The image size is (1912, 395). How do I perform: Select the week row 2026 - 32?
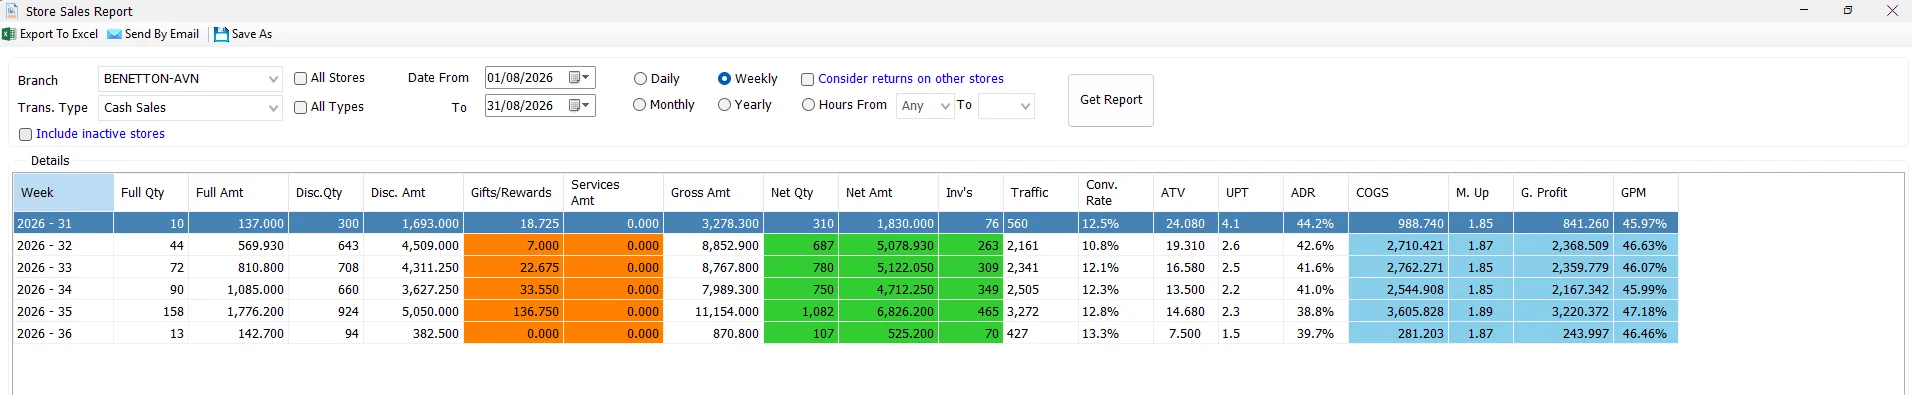[845, 246]
